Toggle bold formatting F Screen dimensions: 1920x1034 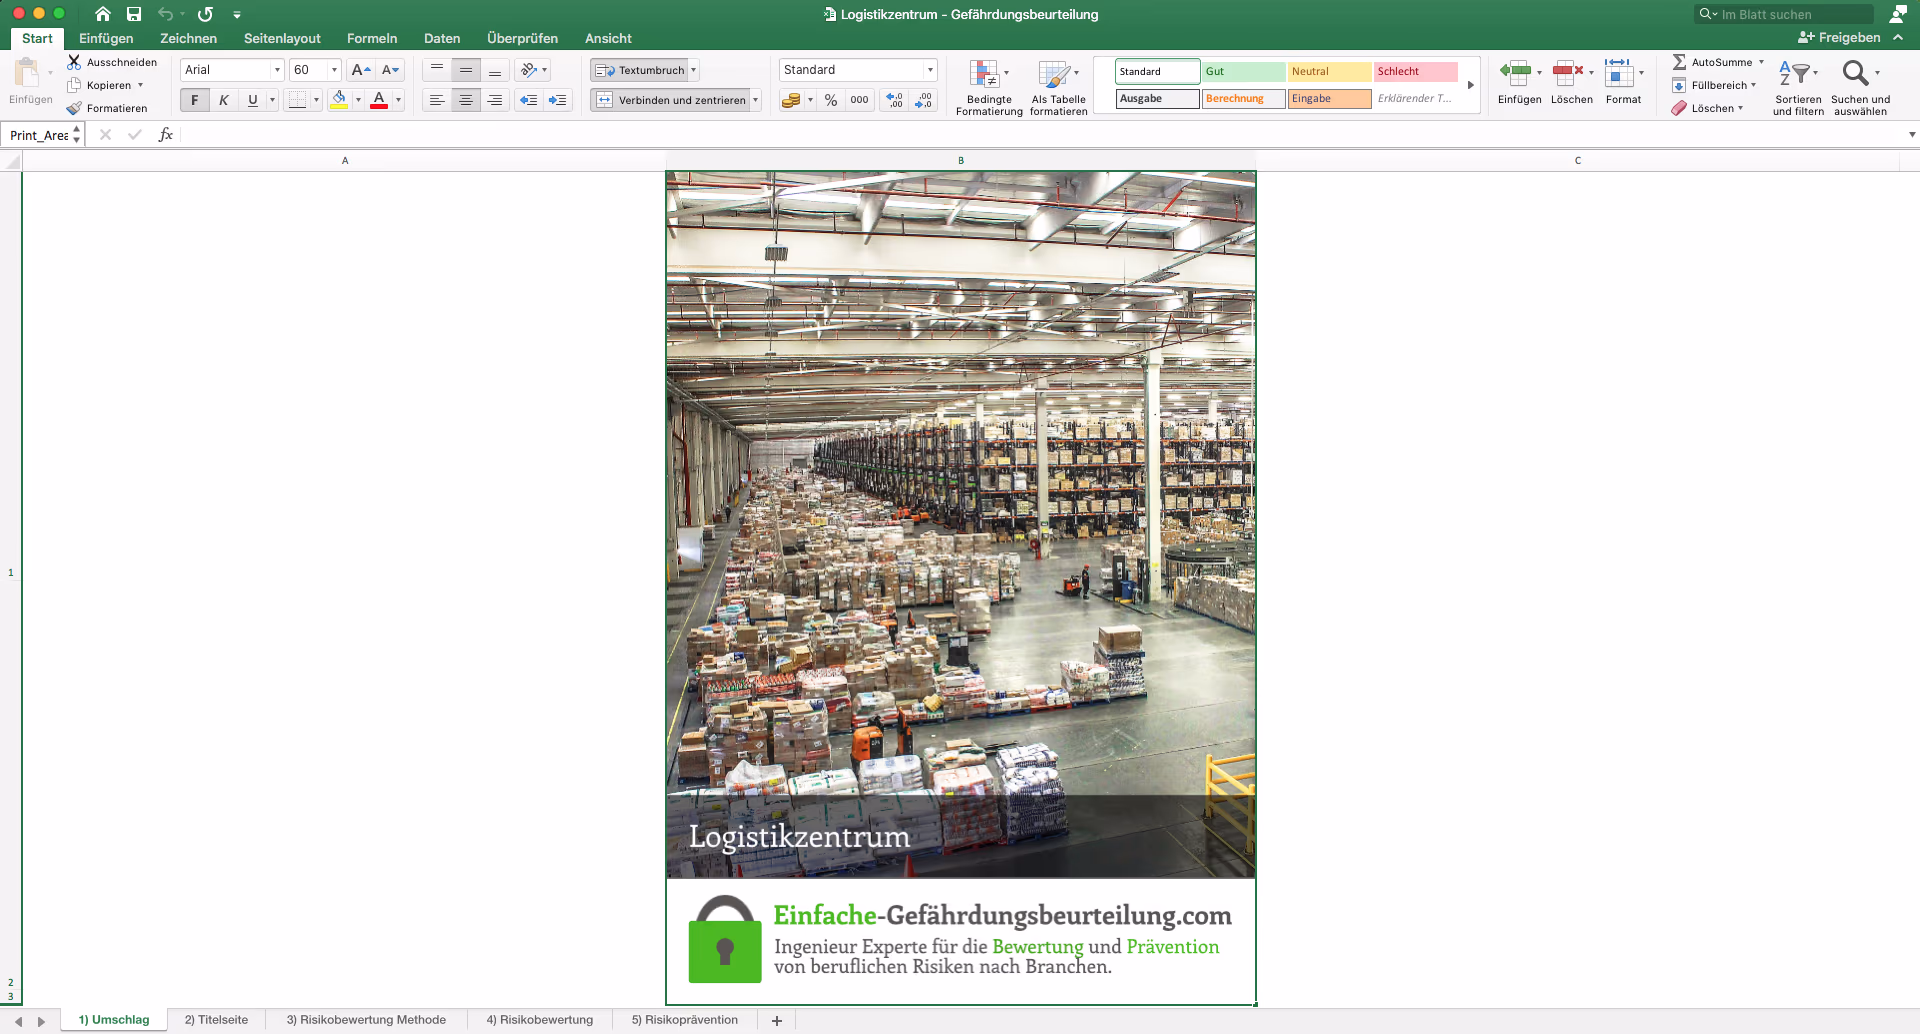point(195,100)
